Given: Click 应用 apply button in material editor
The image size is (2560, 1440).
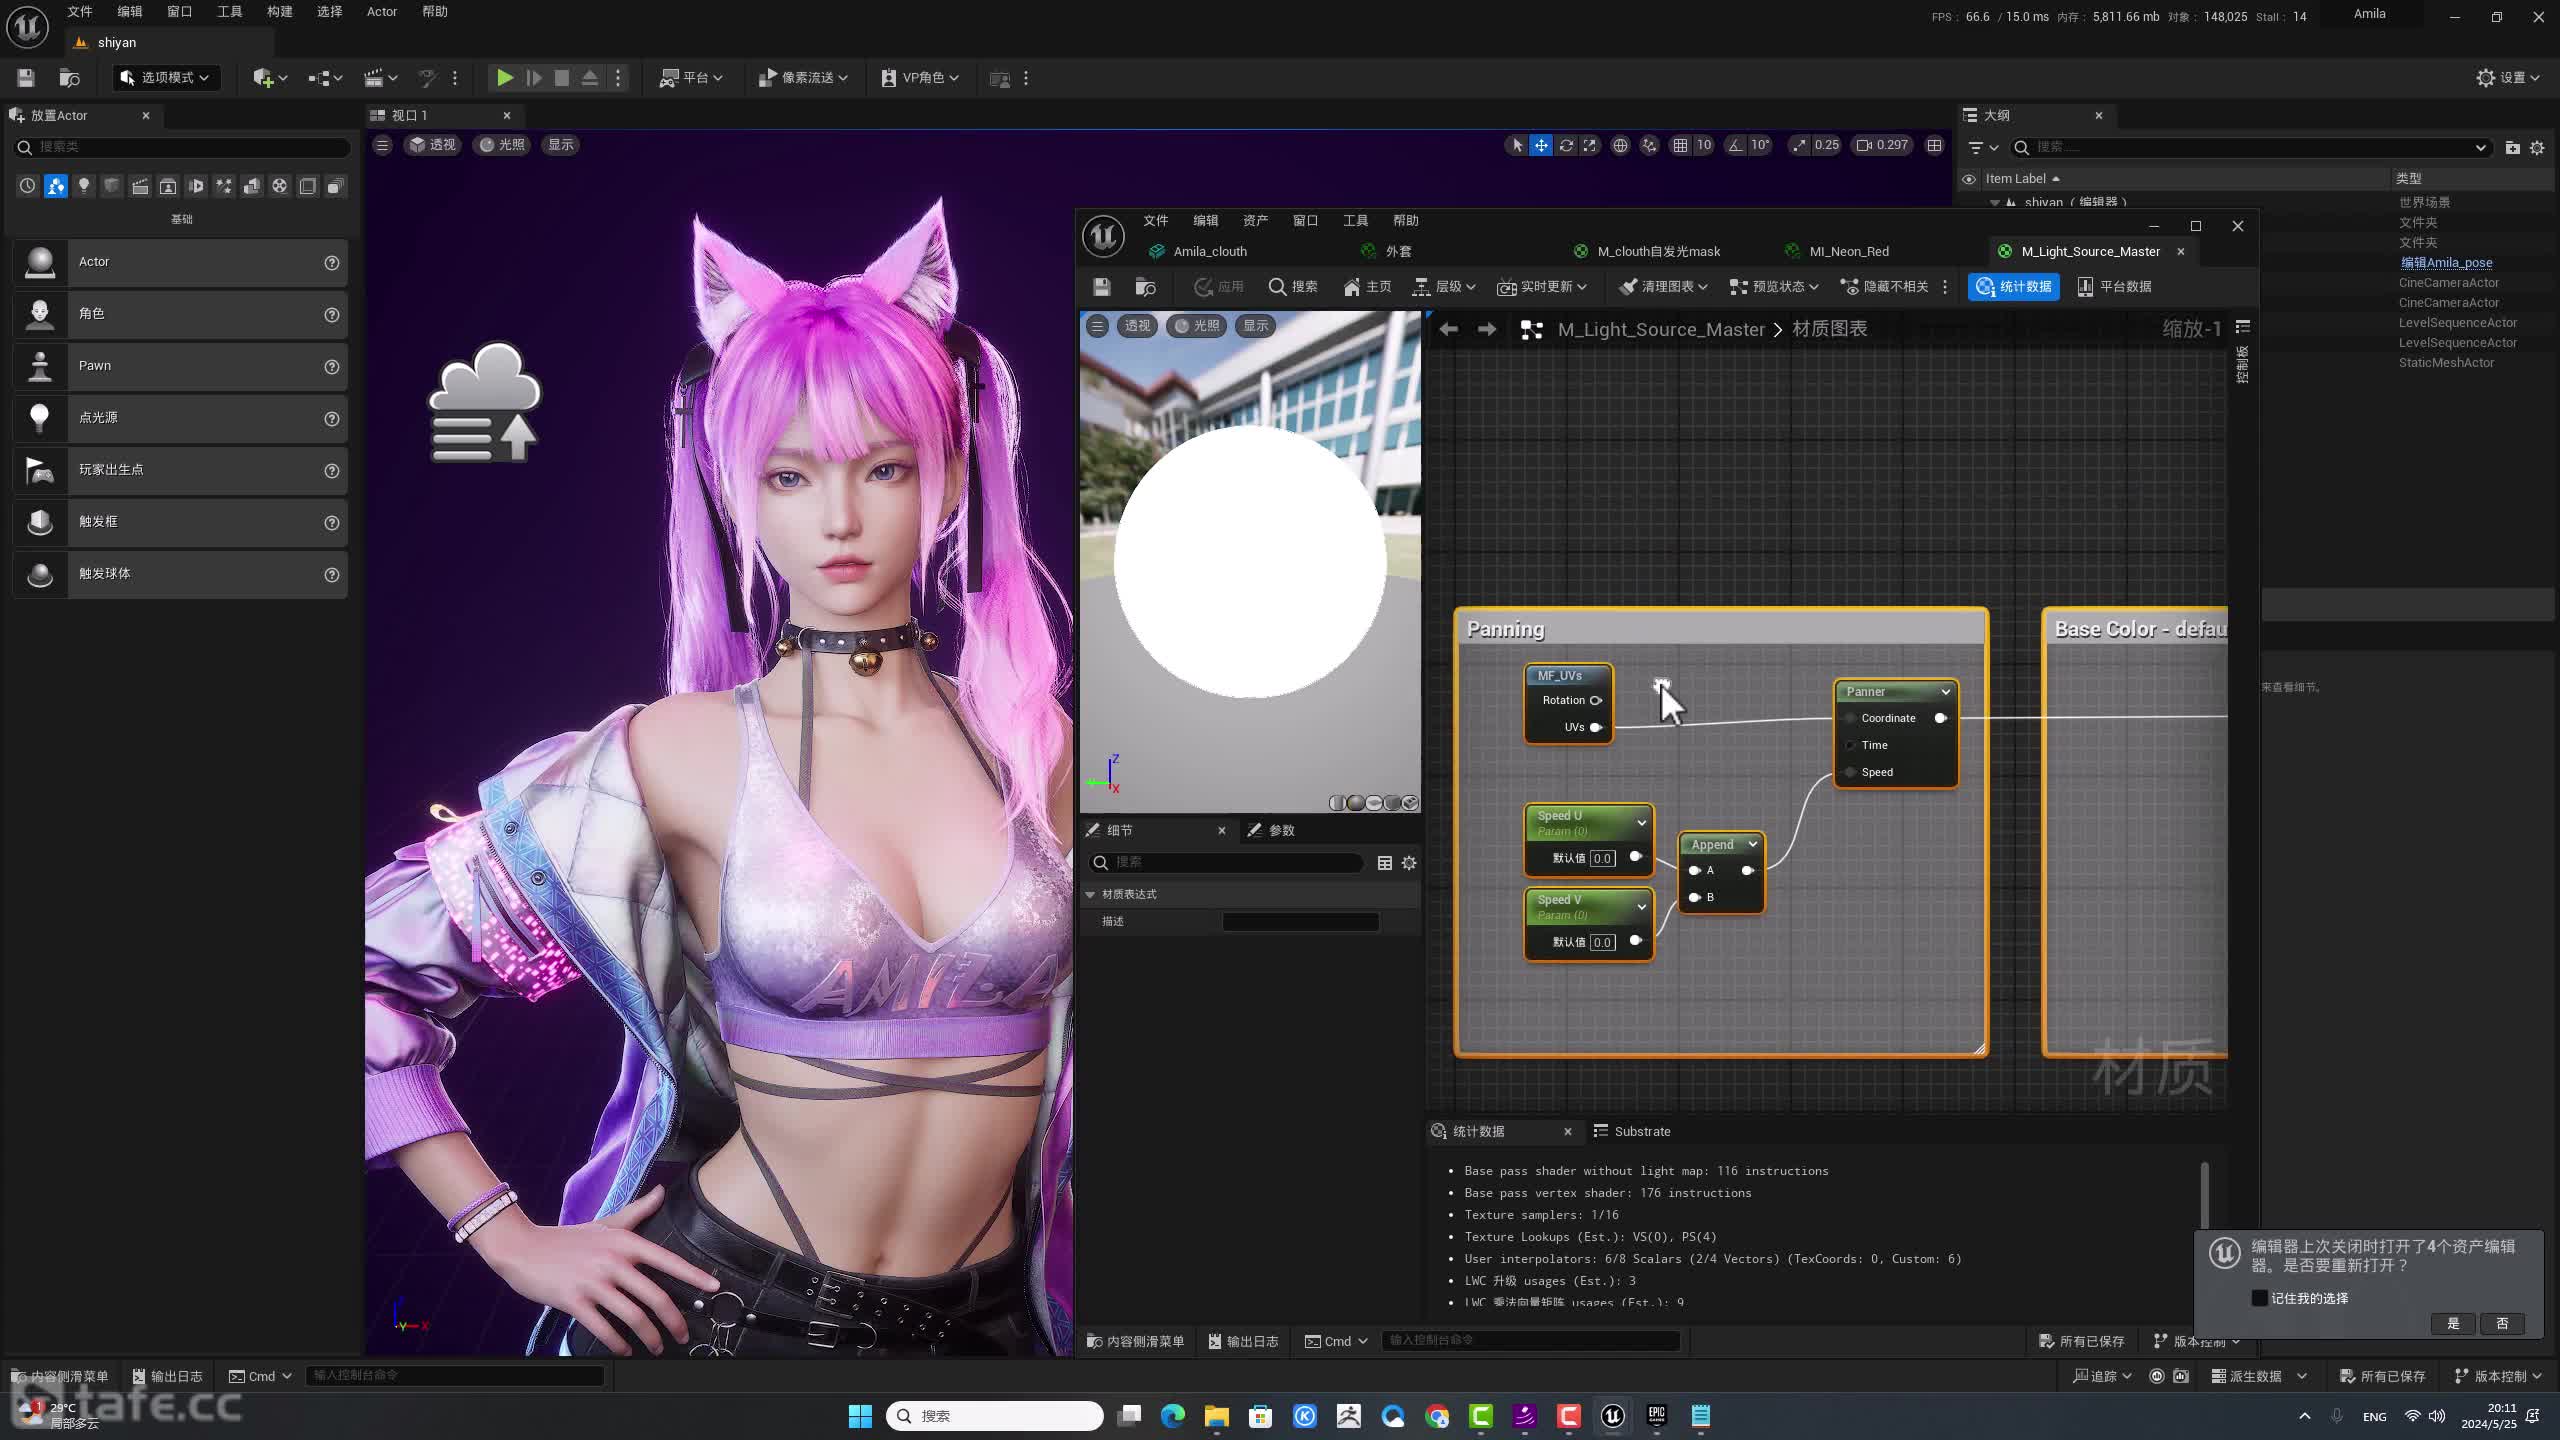Looking at the screenshot, I should click(1218, 287).
